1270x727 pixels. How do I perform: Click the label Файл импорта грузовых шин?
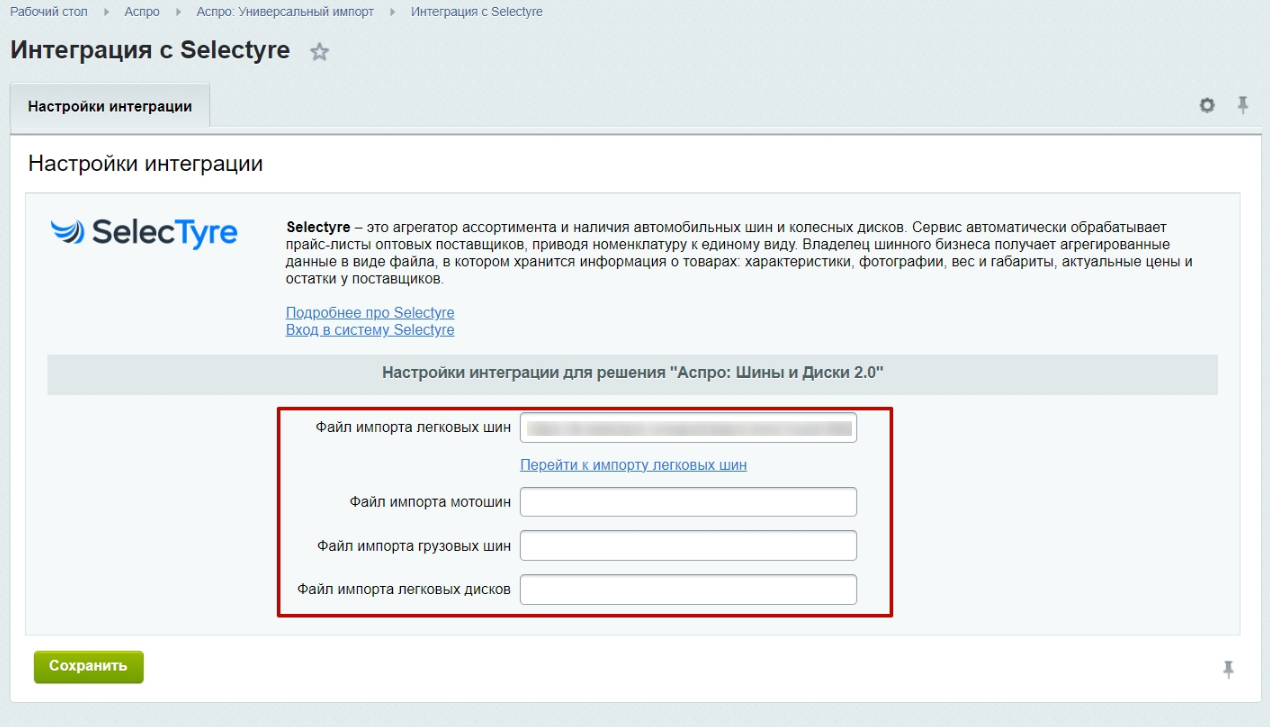[x=414, y=546]
